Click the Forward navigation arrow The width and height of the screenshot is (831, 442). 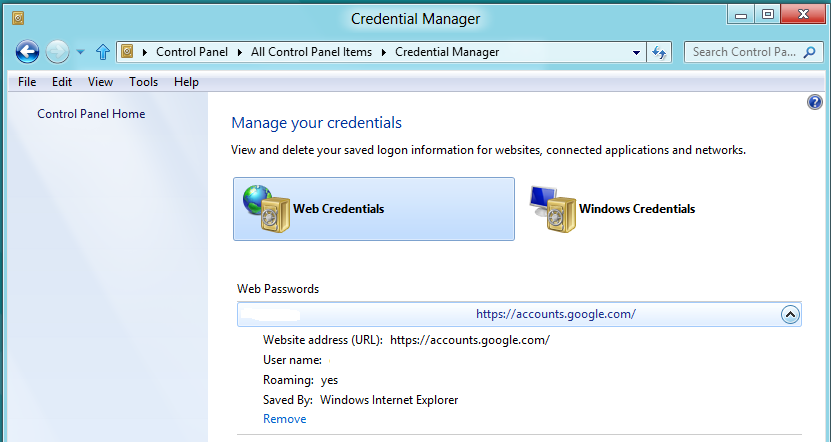click(x=57, y=52)
